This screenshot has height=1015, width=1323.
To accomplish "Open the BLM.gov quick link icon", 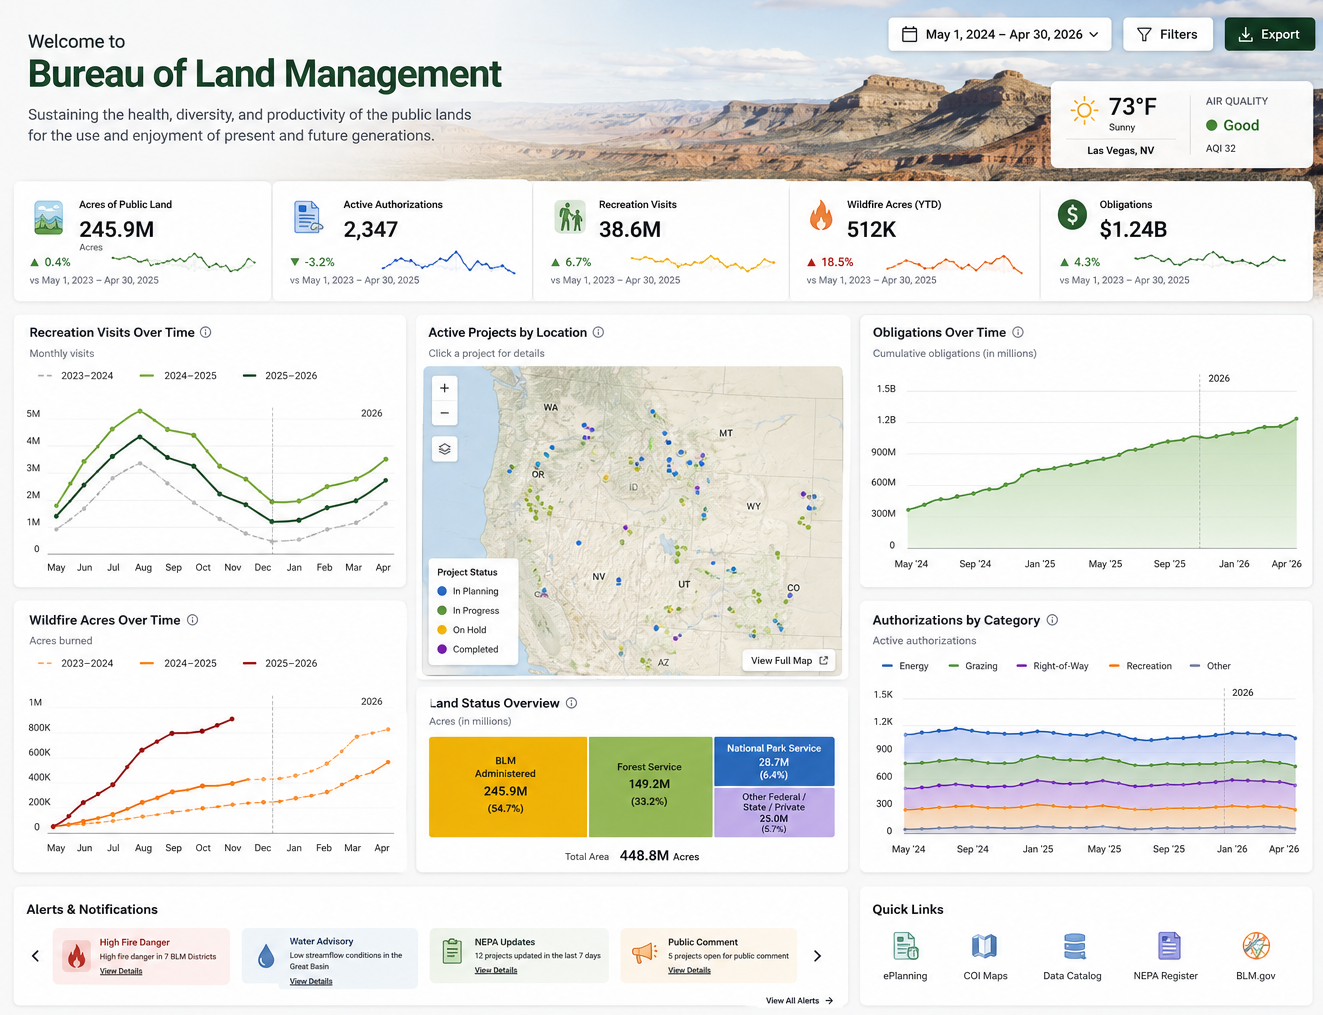I will coord(1256,946).
